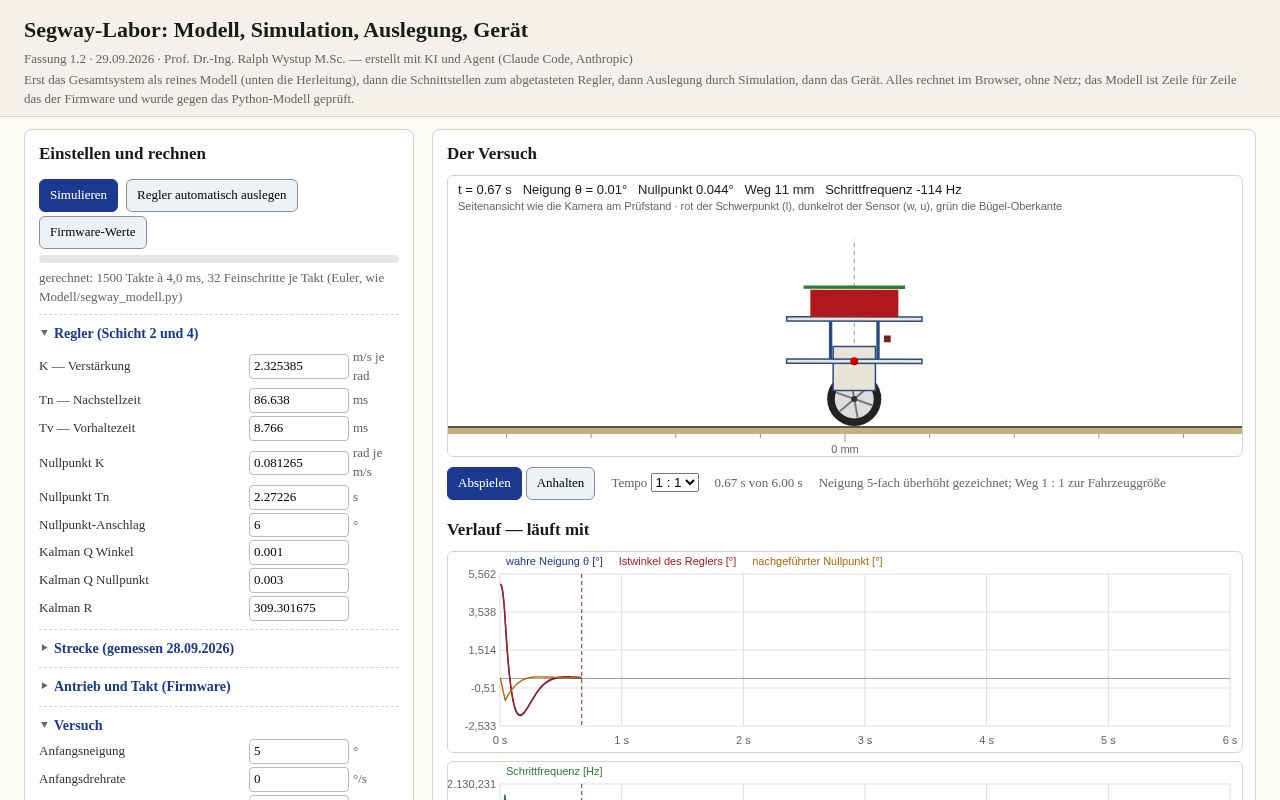
Task: Click the '0.67 s von 6.00 s' time readout
Action: 758,483
